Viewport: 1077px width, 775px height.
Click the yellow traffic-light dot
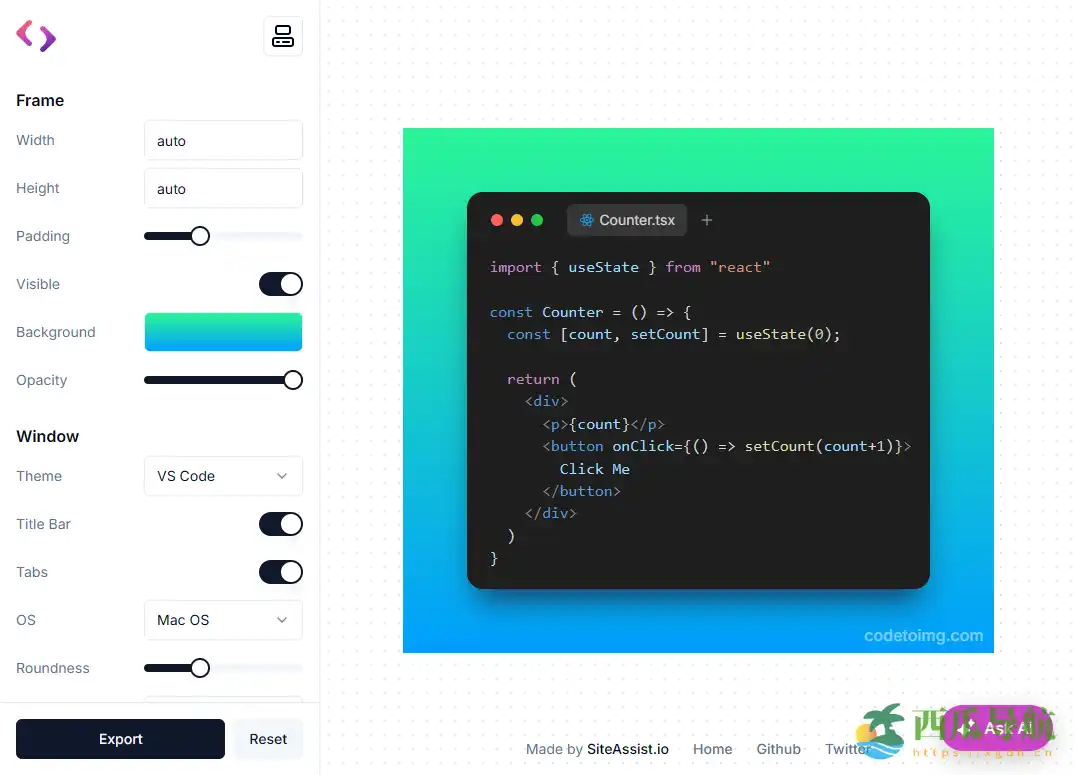point(517,219)
